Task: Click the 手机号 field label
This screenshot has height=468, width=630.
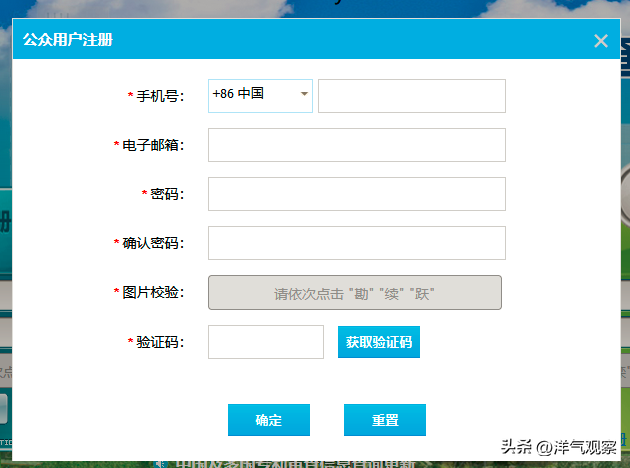Action: coord(160,96)
